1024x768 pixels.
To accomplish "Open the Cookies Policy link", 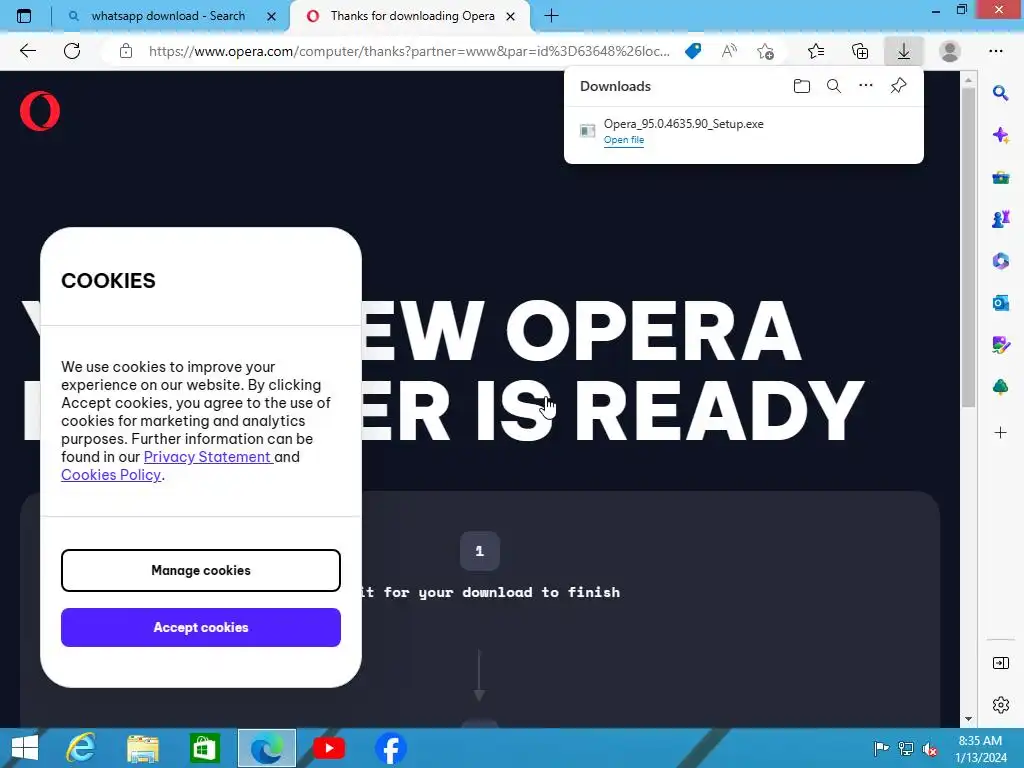I will click(111, 475).
